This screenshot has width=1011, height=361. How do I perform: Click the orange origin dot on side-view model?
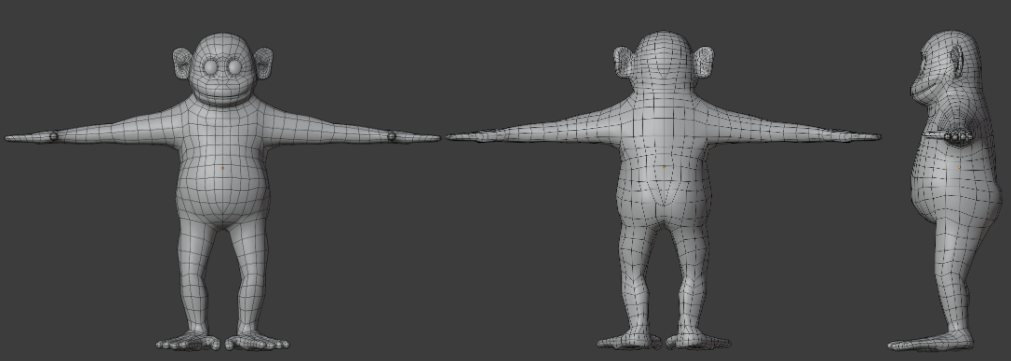pyautogui.click(x=959, y=167)
